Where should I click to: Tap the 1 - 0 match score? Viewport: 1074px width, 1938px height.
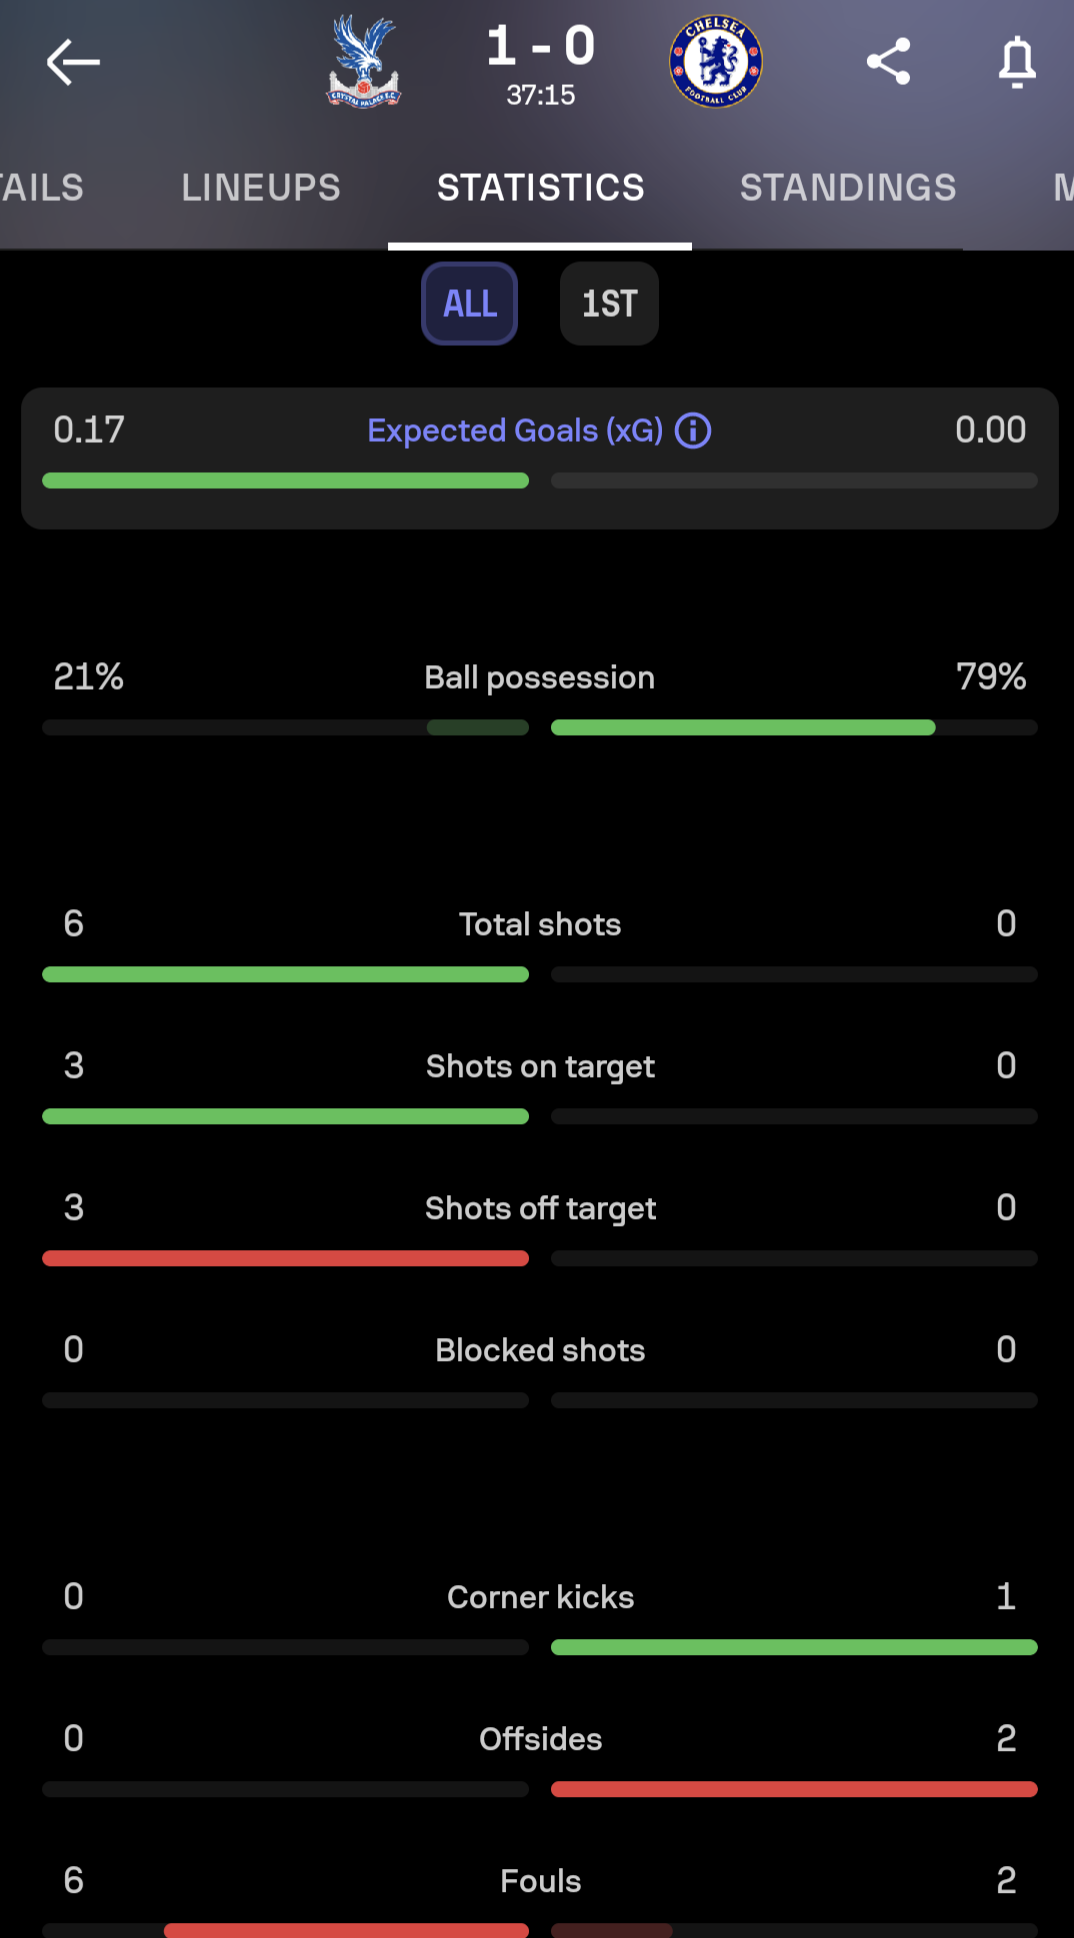click(x=541, y=46)
